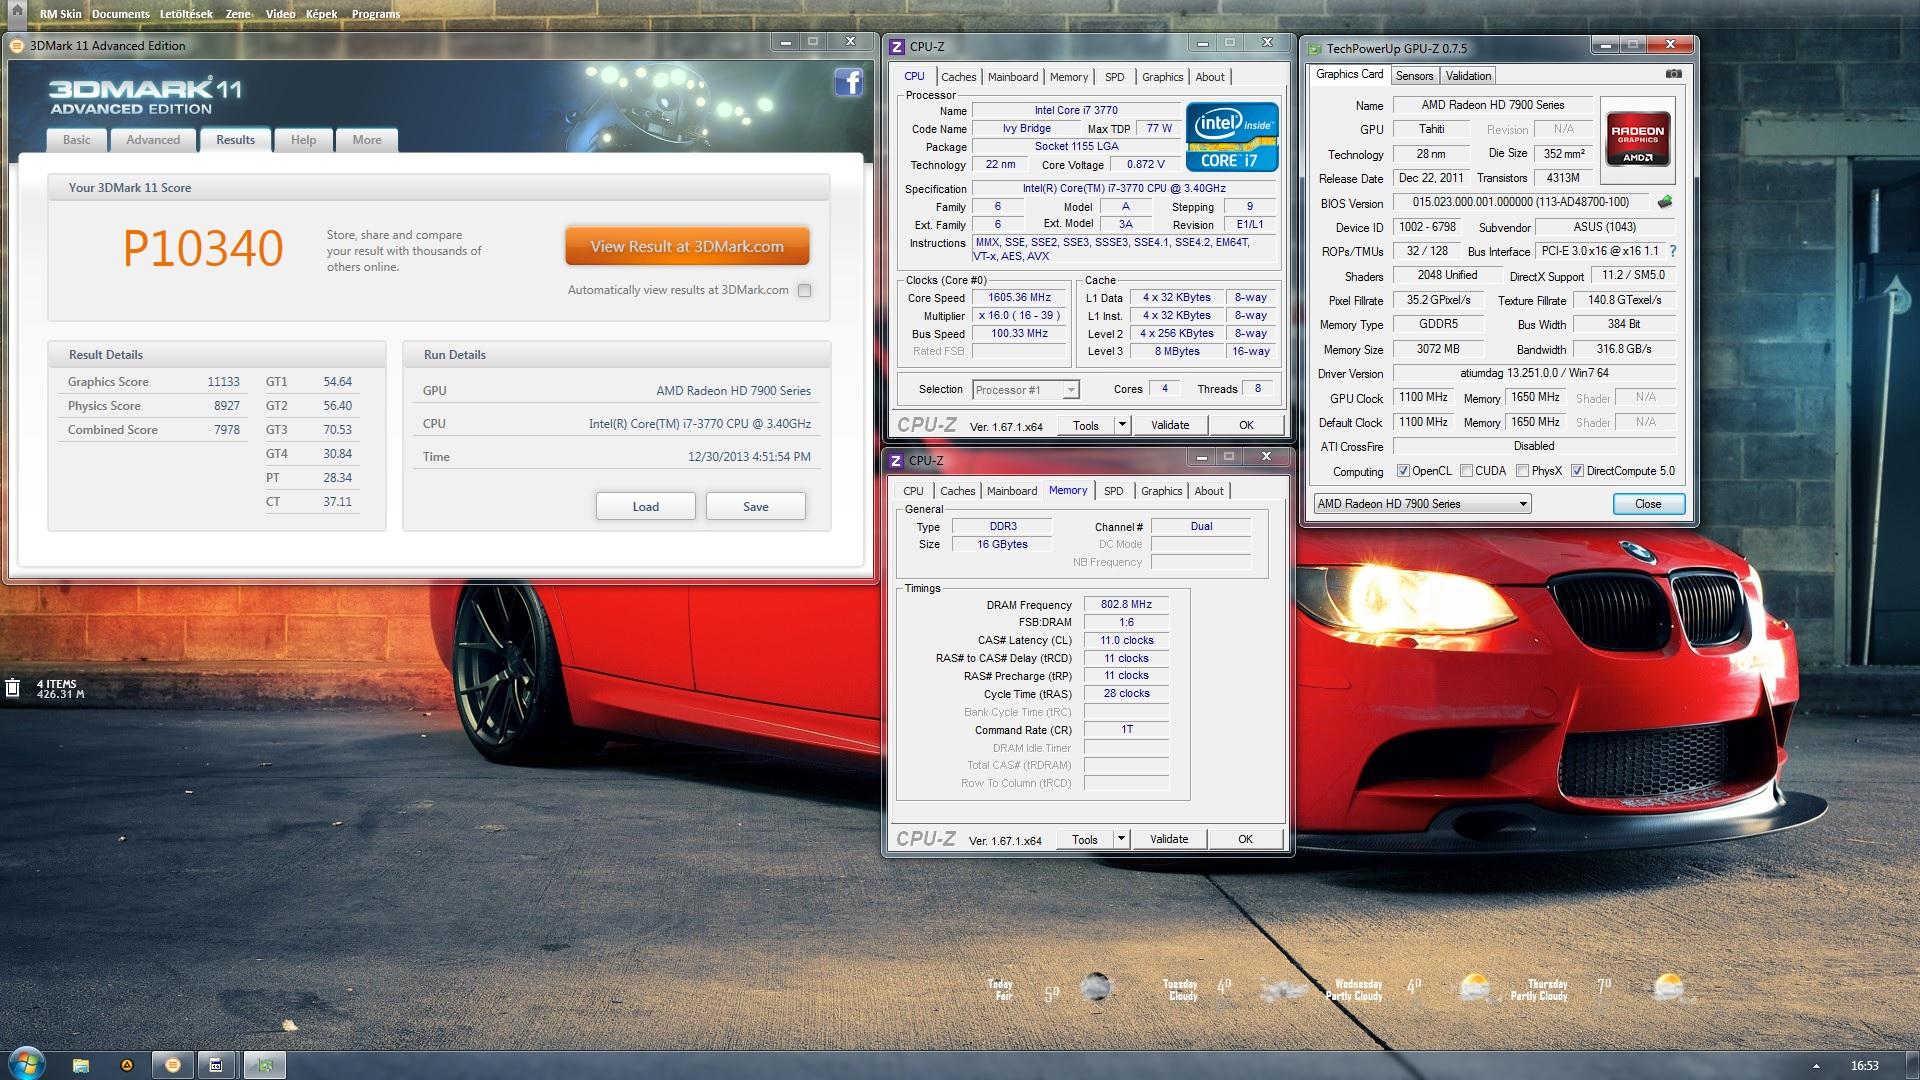Open the Advanced tab in 3DMark 11
The image size is (1920, 1080).
153,140
